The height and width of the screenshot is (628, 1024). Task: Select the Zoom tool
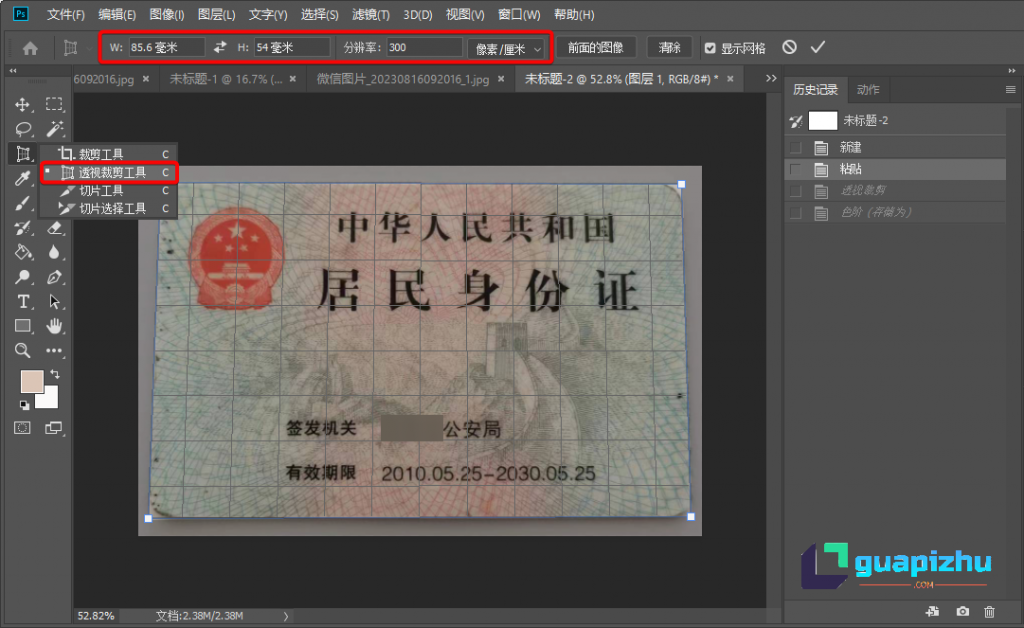tap(23, 350)
